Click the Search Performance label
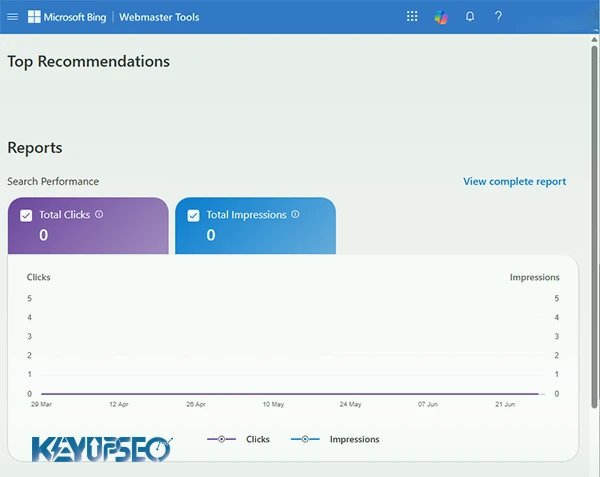Screen dimensions: 600x477 53,181
